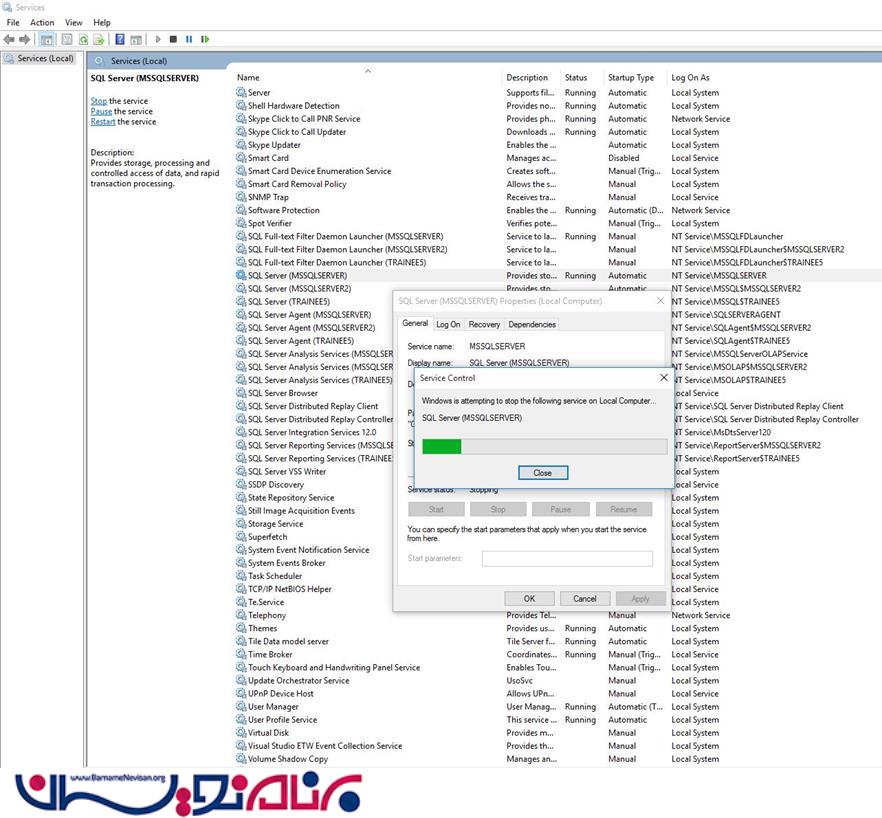Click the Start parameters text field

pos(567,558)
